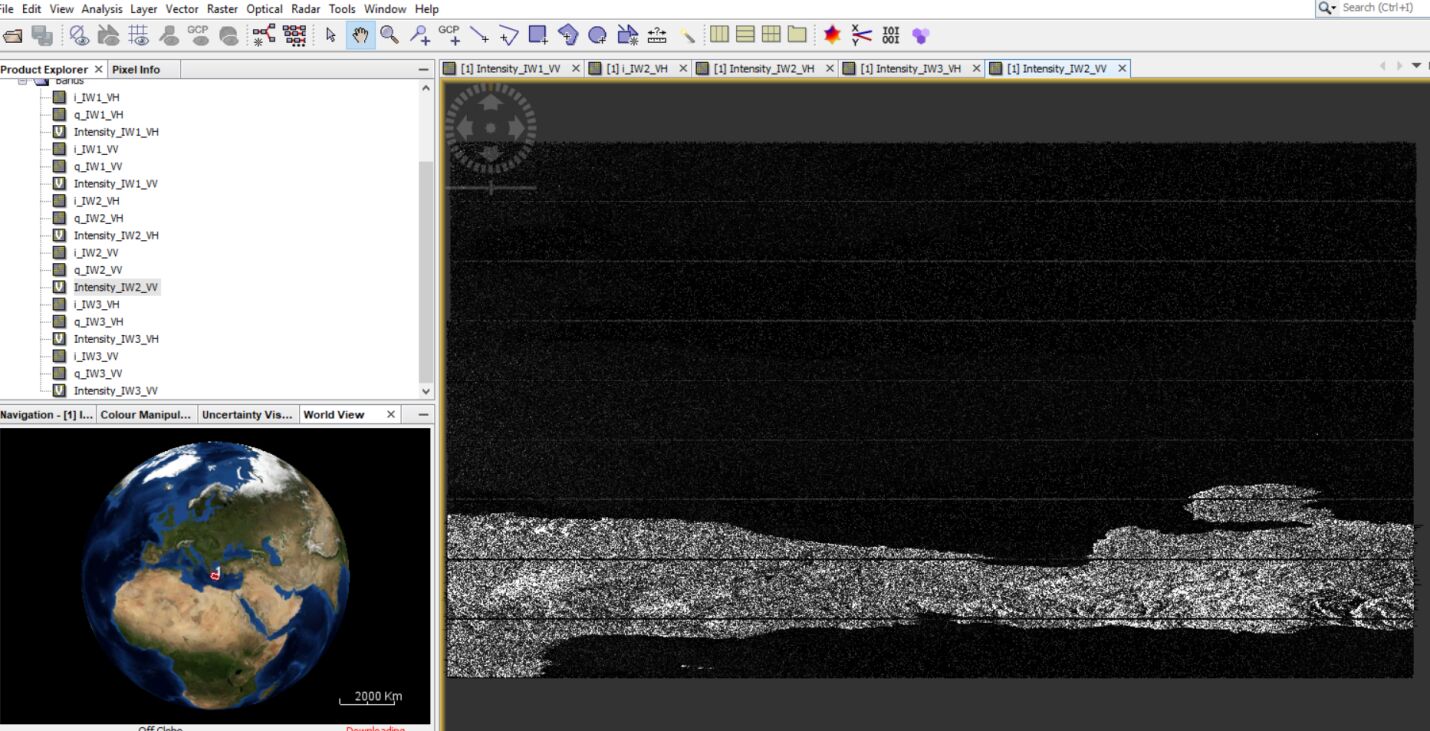Click the Open Product folder icon
Screen dimensions: 1430x731
[x=13, y=36]
